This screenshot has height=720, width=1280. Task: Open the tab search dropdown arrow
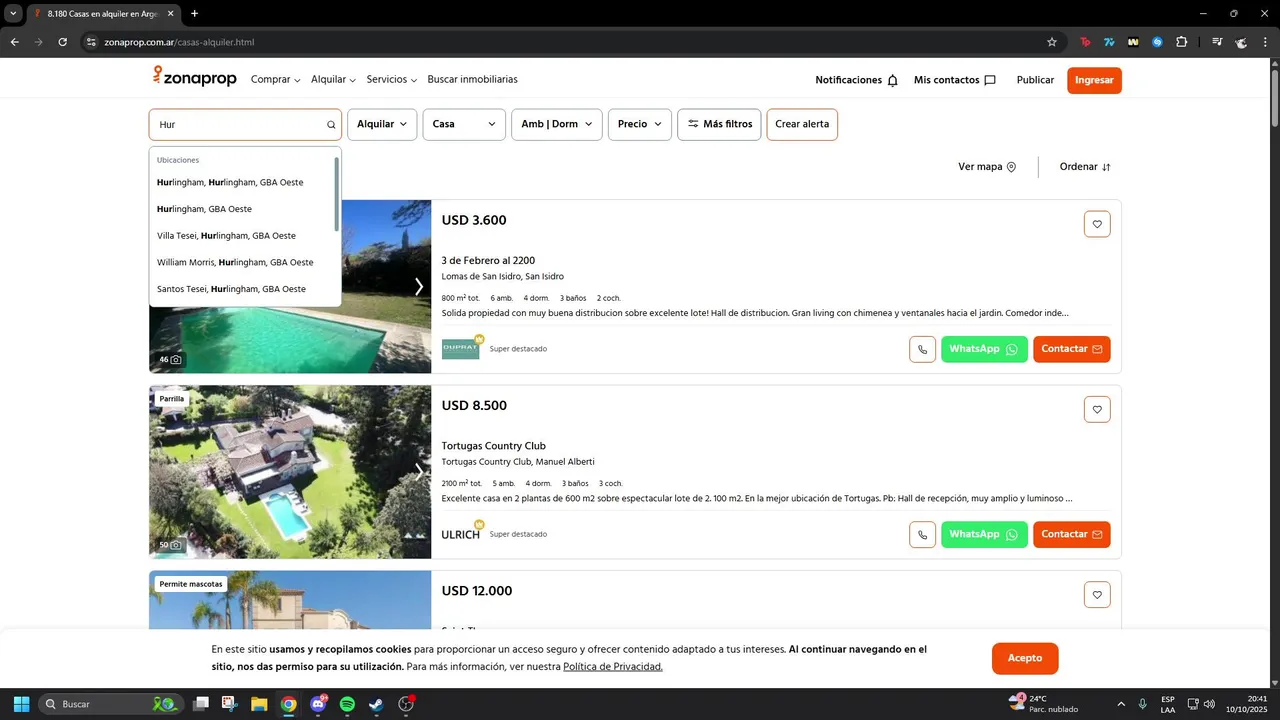(13, 14)
